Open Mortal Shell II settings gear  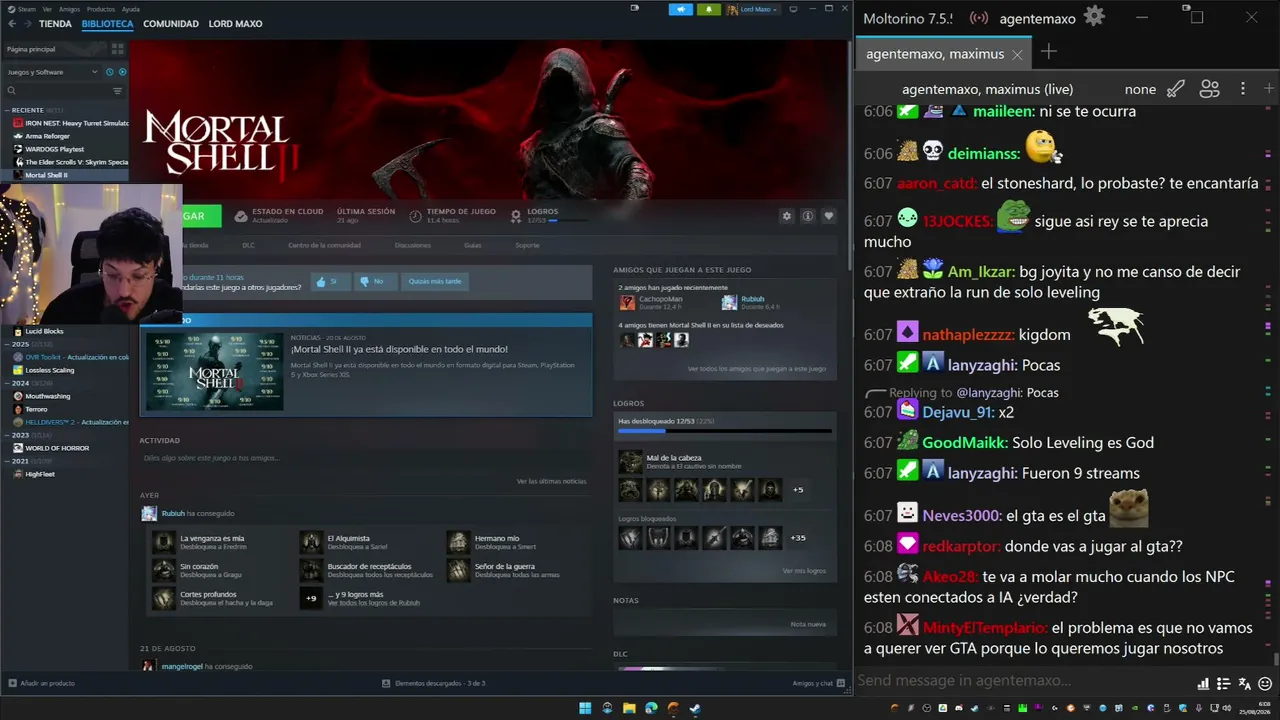click(787, 216)
